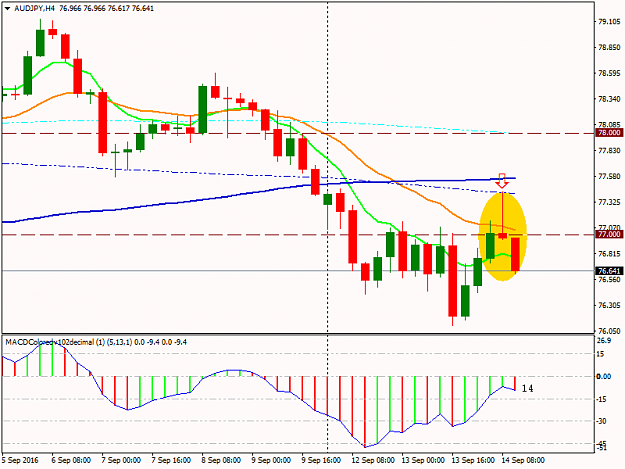Click the 79.105 price axis value
This screenshot has width=625, height=469.
point(609,22)
